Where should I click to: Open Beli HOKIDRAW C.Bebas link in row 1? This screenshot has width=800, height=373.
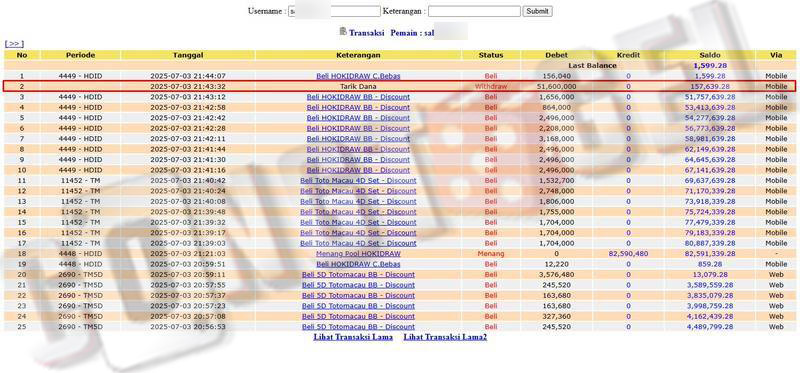(358, 76)
